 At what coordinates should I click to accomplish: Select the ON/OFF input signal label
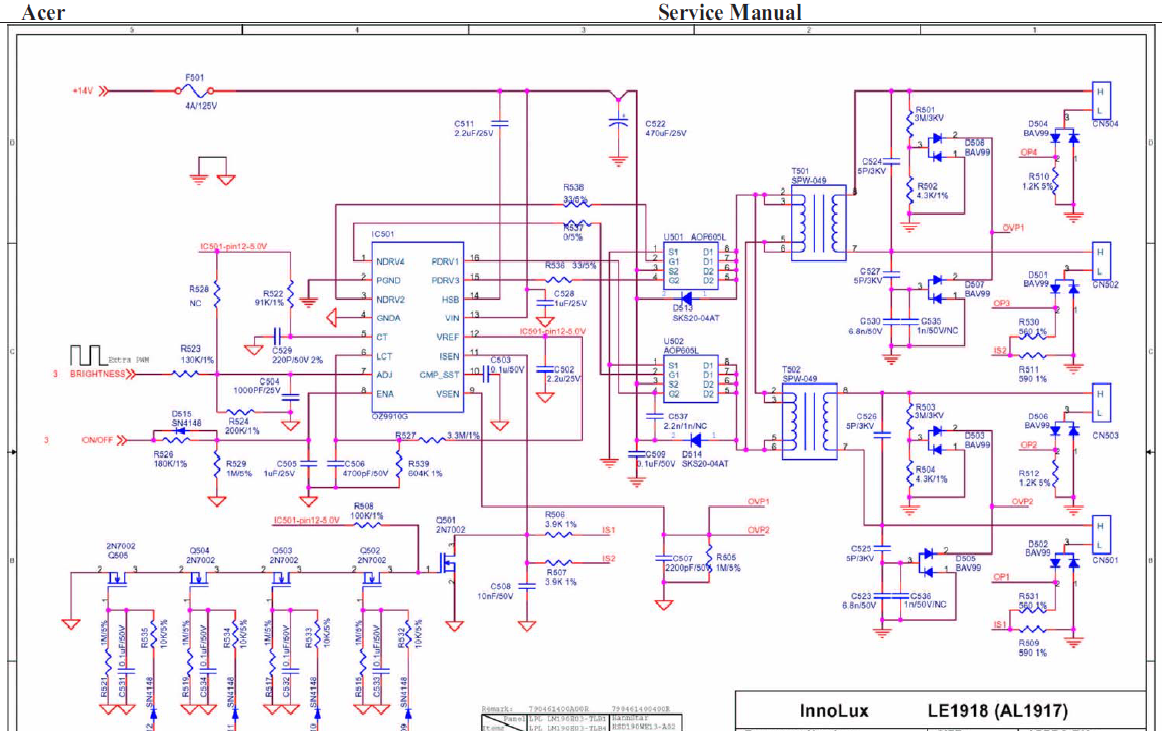97,440
